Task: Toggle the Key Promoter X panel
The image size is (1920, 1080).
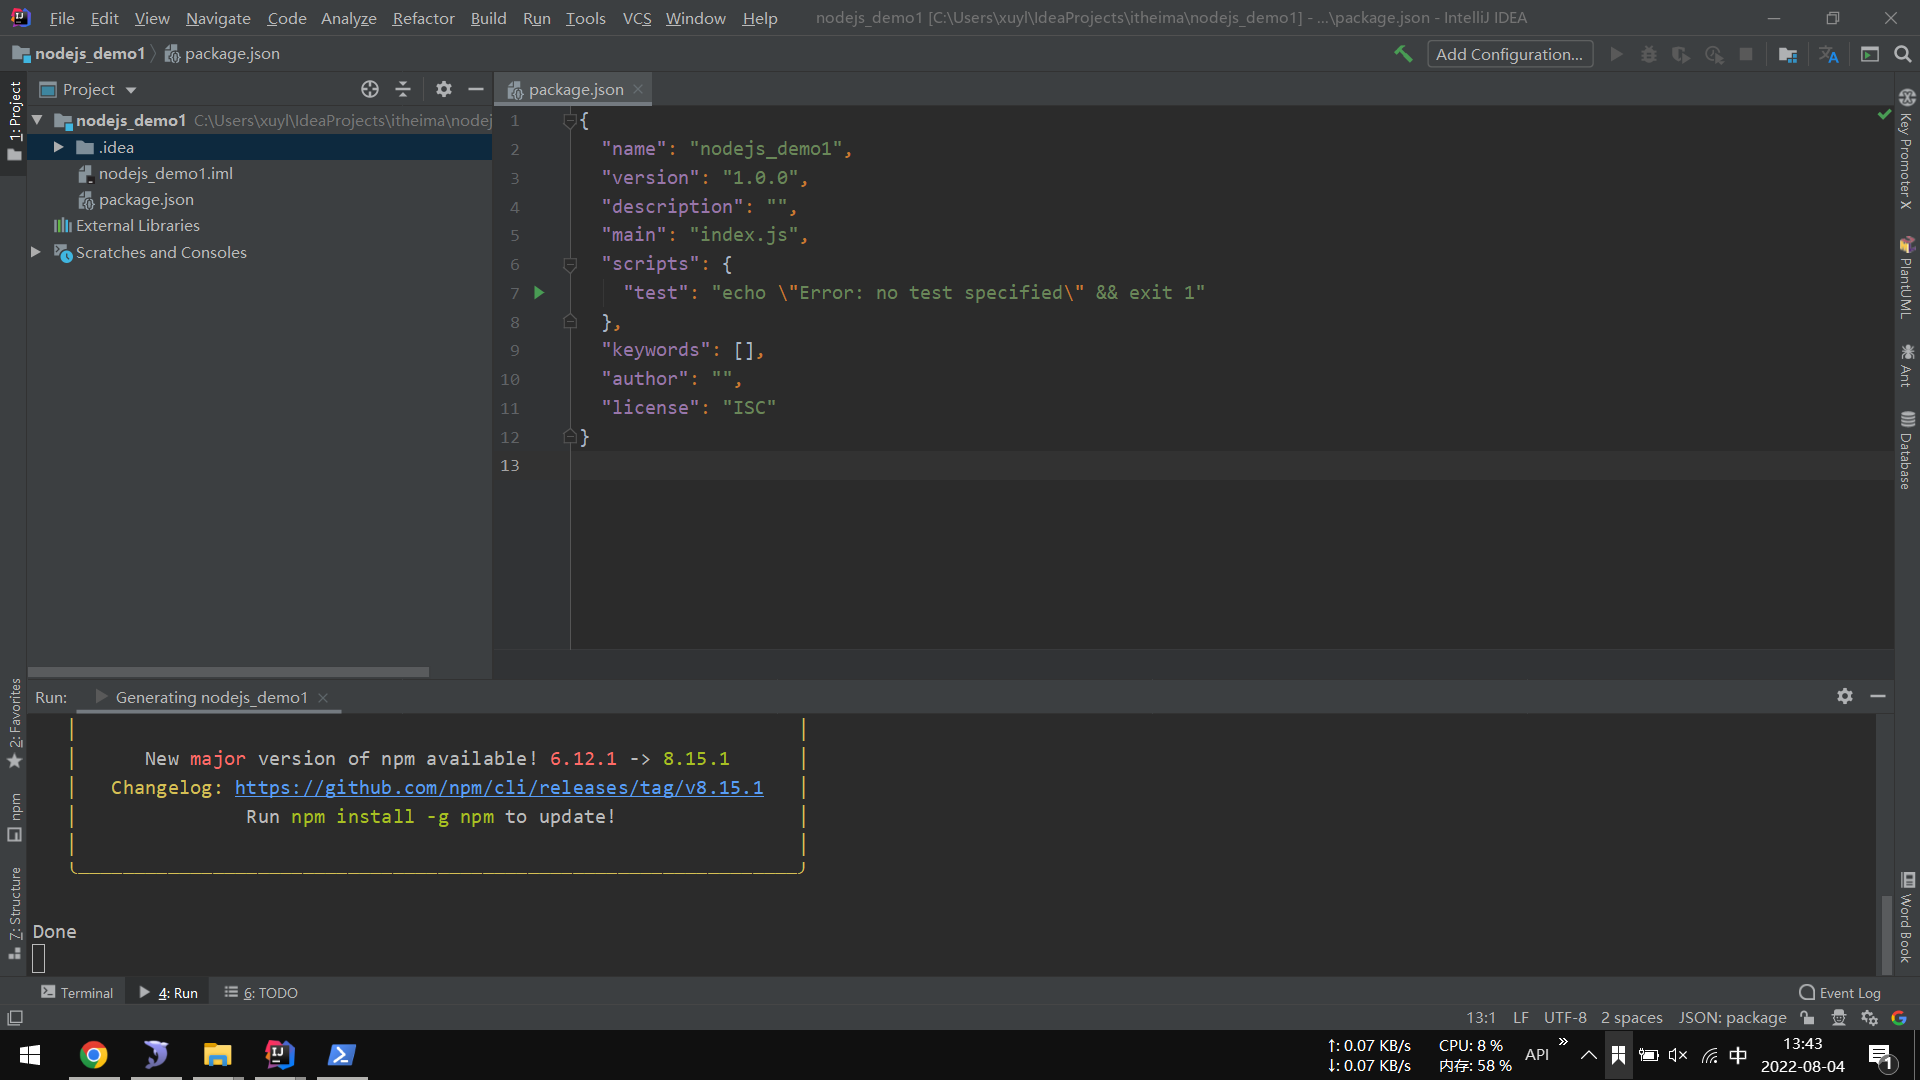Action: pyautogui.click(x=1907, y=150)
